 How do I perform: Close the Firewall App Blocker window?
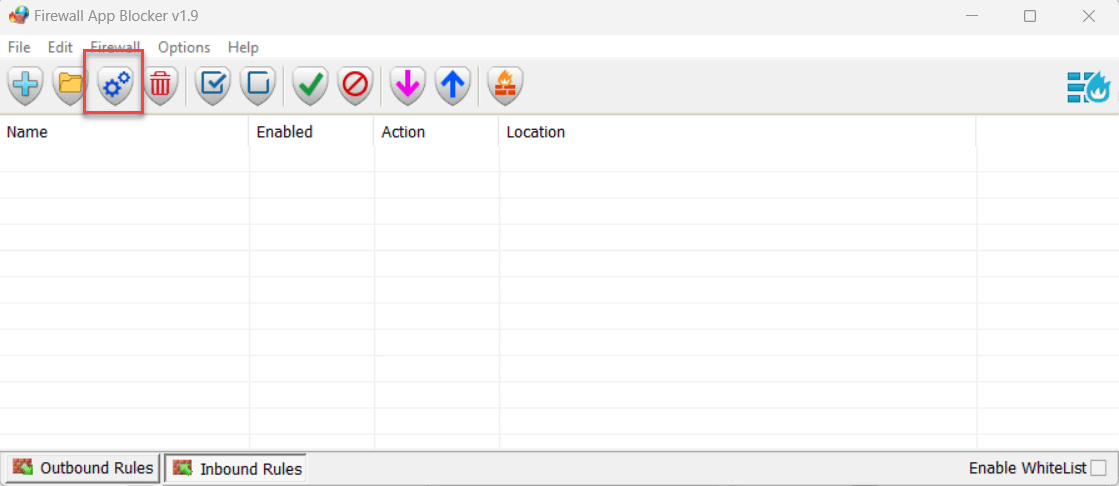1088,16
